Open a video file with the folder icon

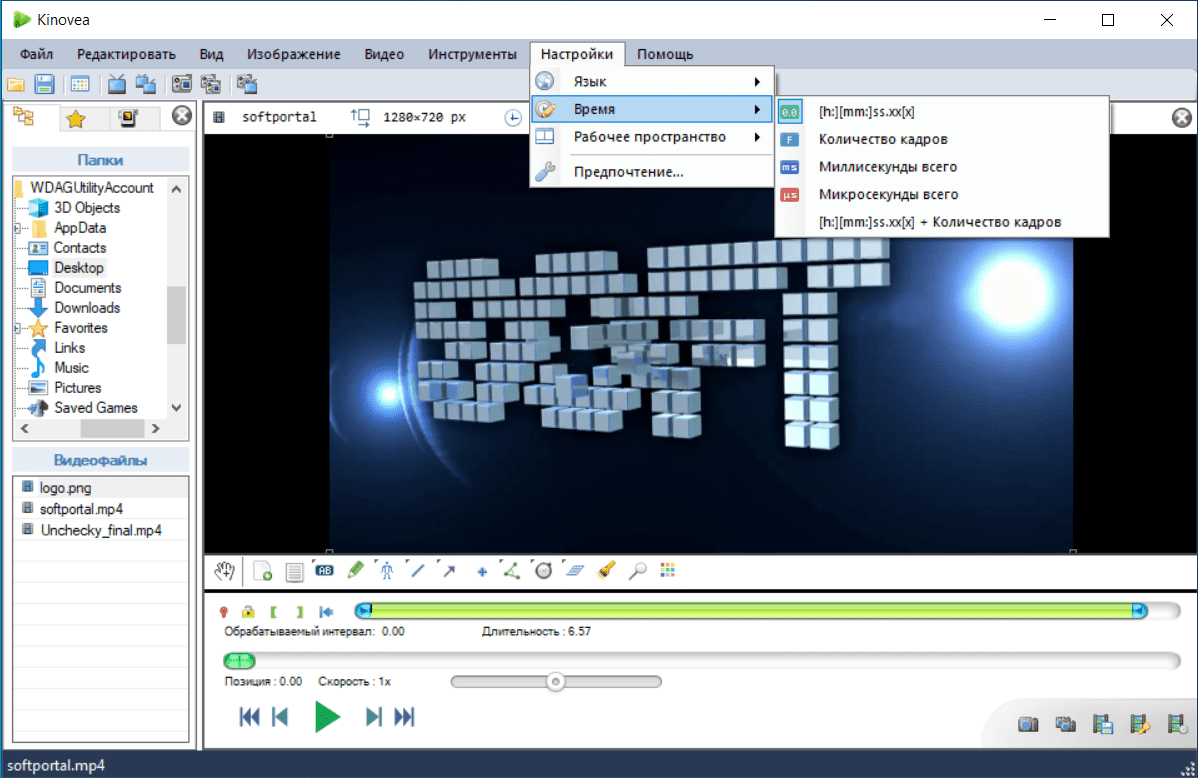point(15,84)
